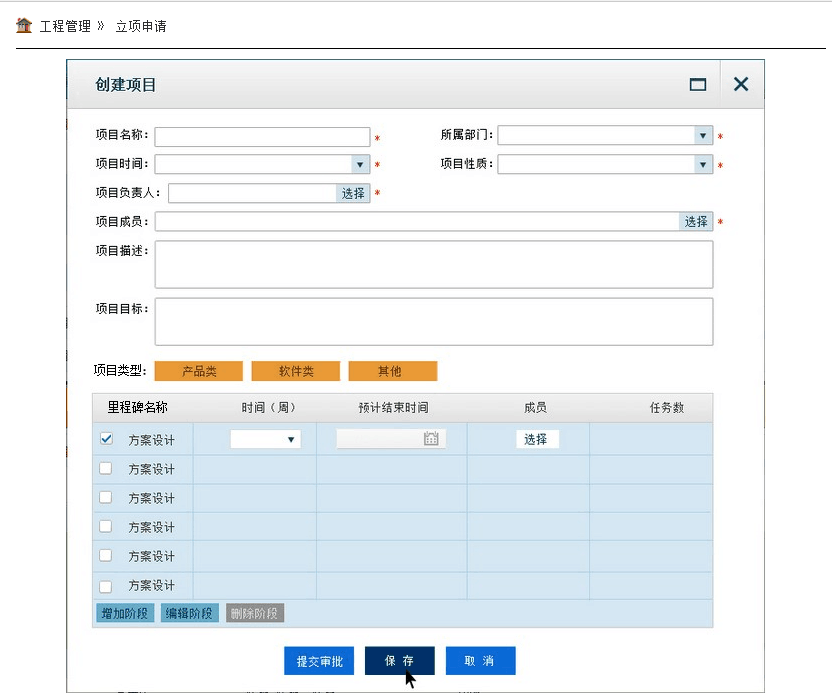The image size is (832, 695).
Task: Open the calendar picker for 预计结束时间
Action: (x=431, y=439)
